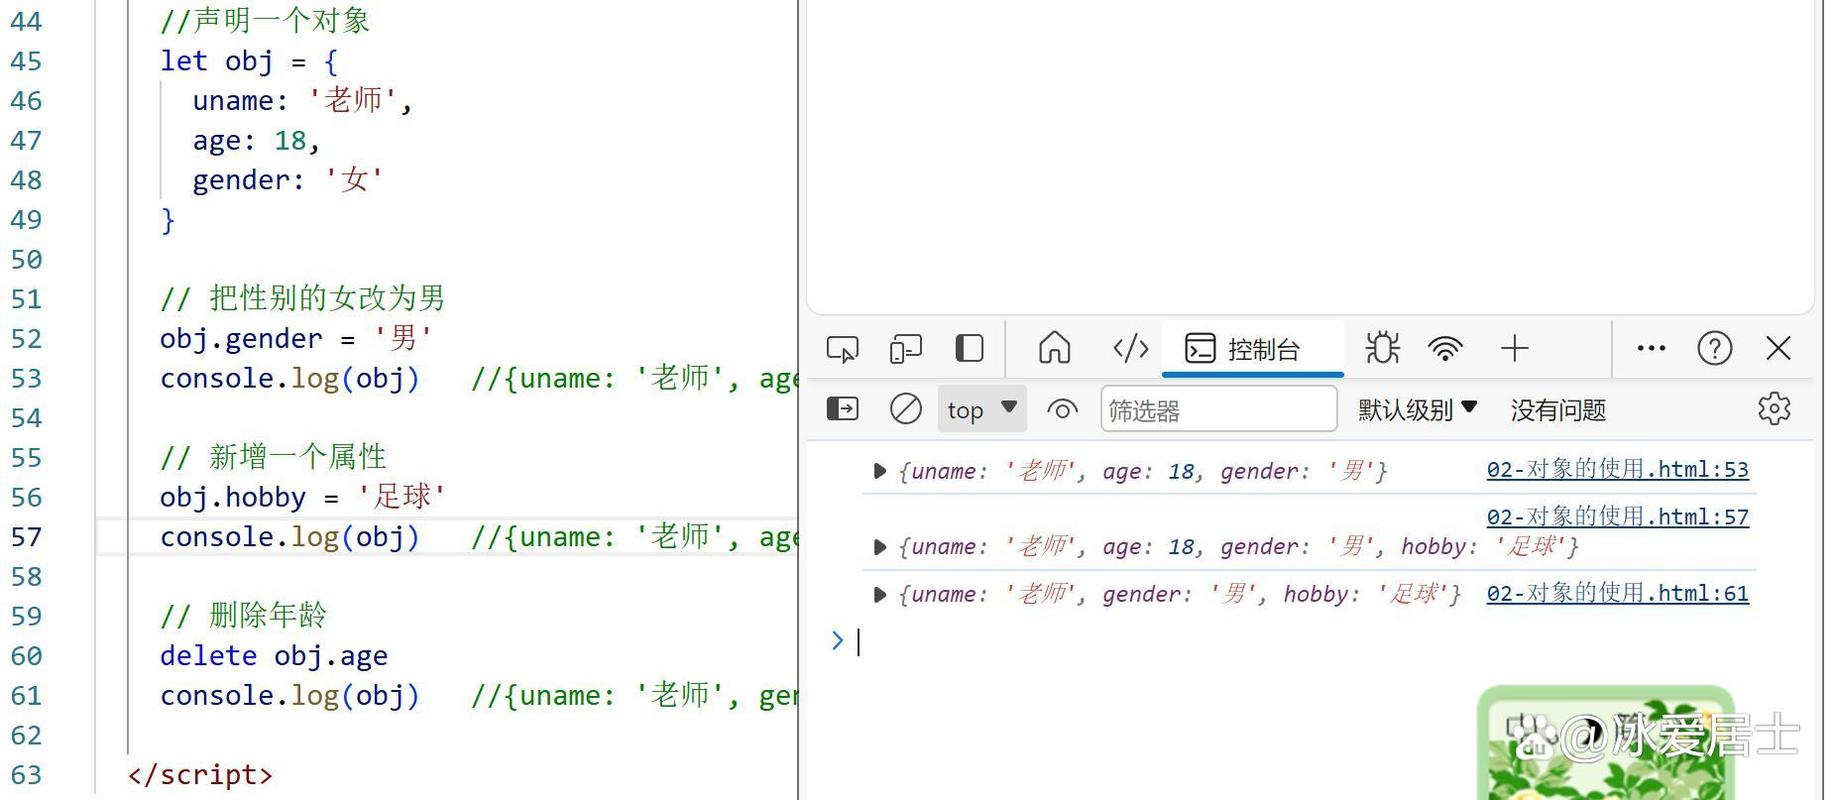Open console settings gear
This screenshot has height=800, width=1837.
coord(1774,409)
